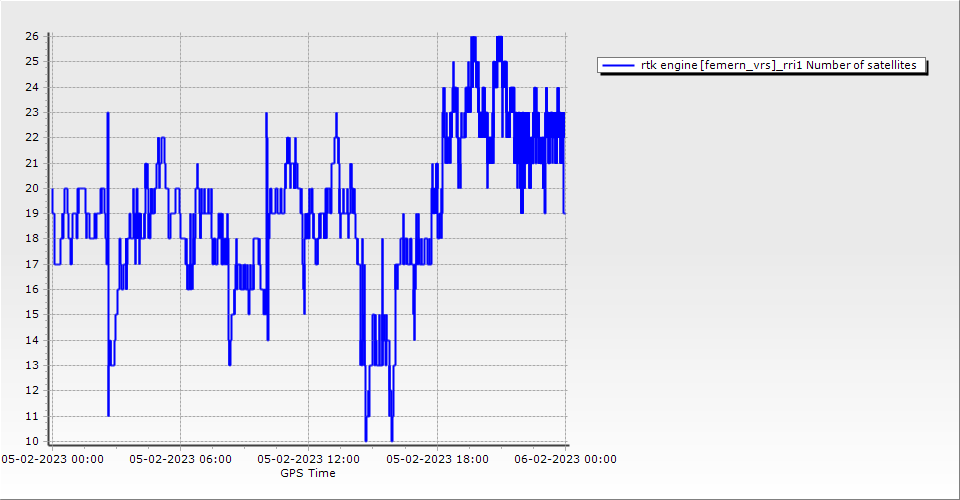The image size is (960, 500).
Task: Click the y-axis tick label 20
Action: (32, 188)
